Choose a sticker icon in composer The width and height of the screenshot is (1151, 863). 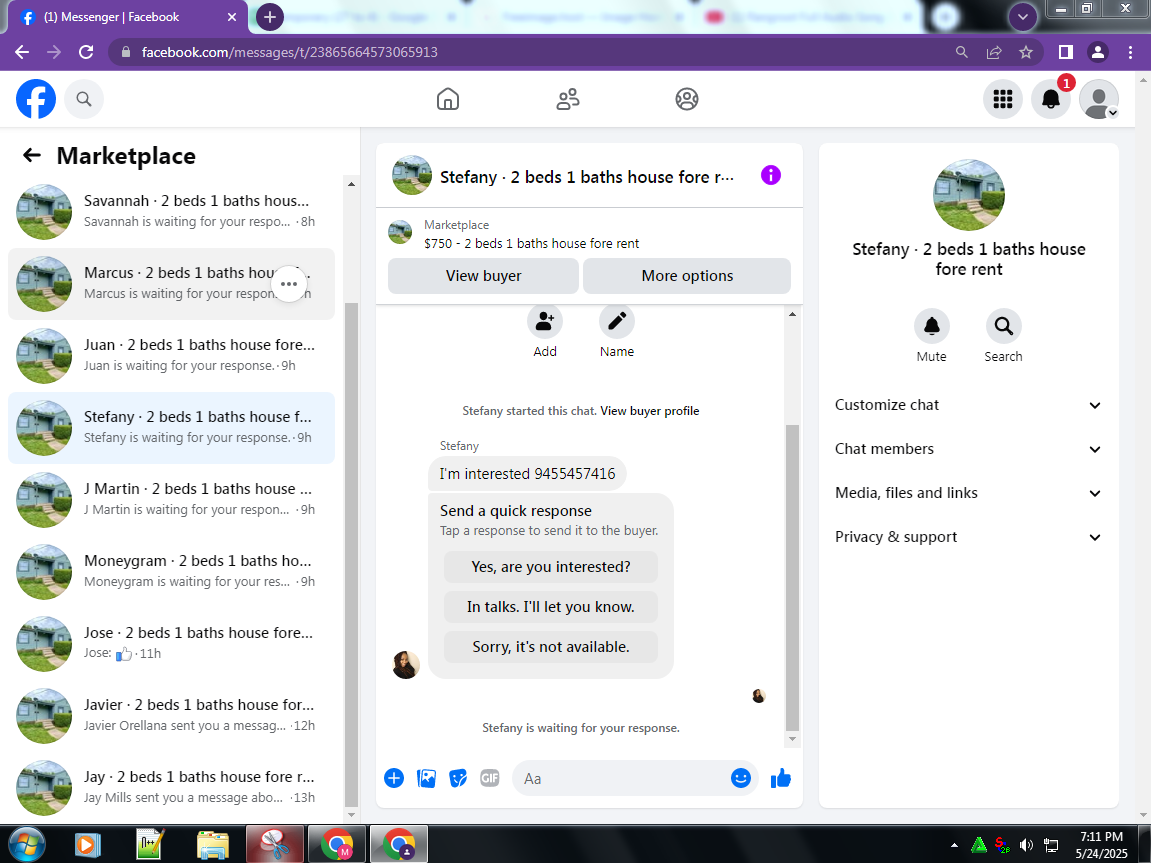pyautogui.click(x=458, y=779)
